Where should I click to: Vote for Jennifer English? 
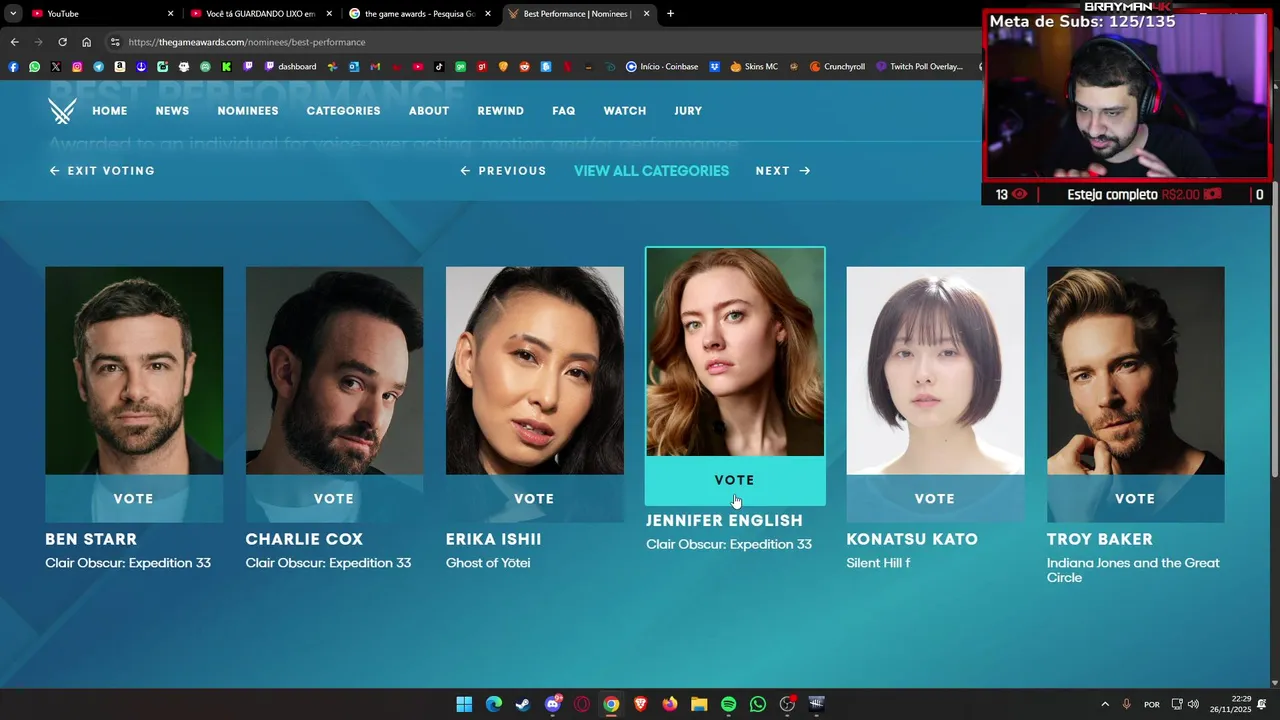tap(735, 481)
